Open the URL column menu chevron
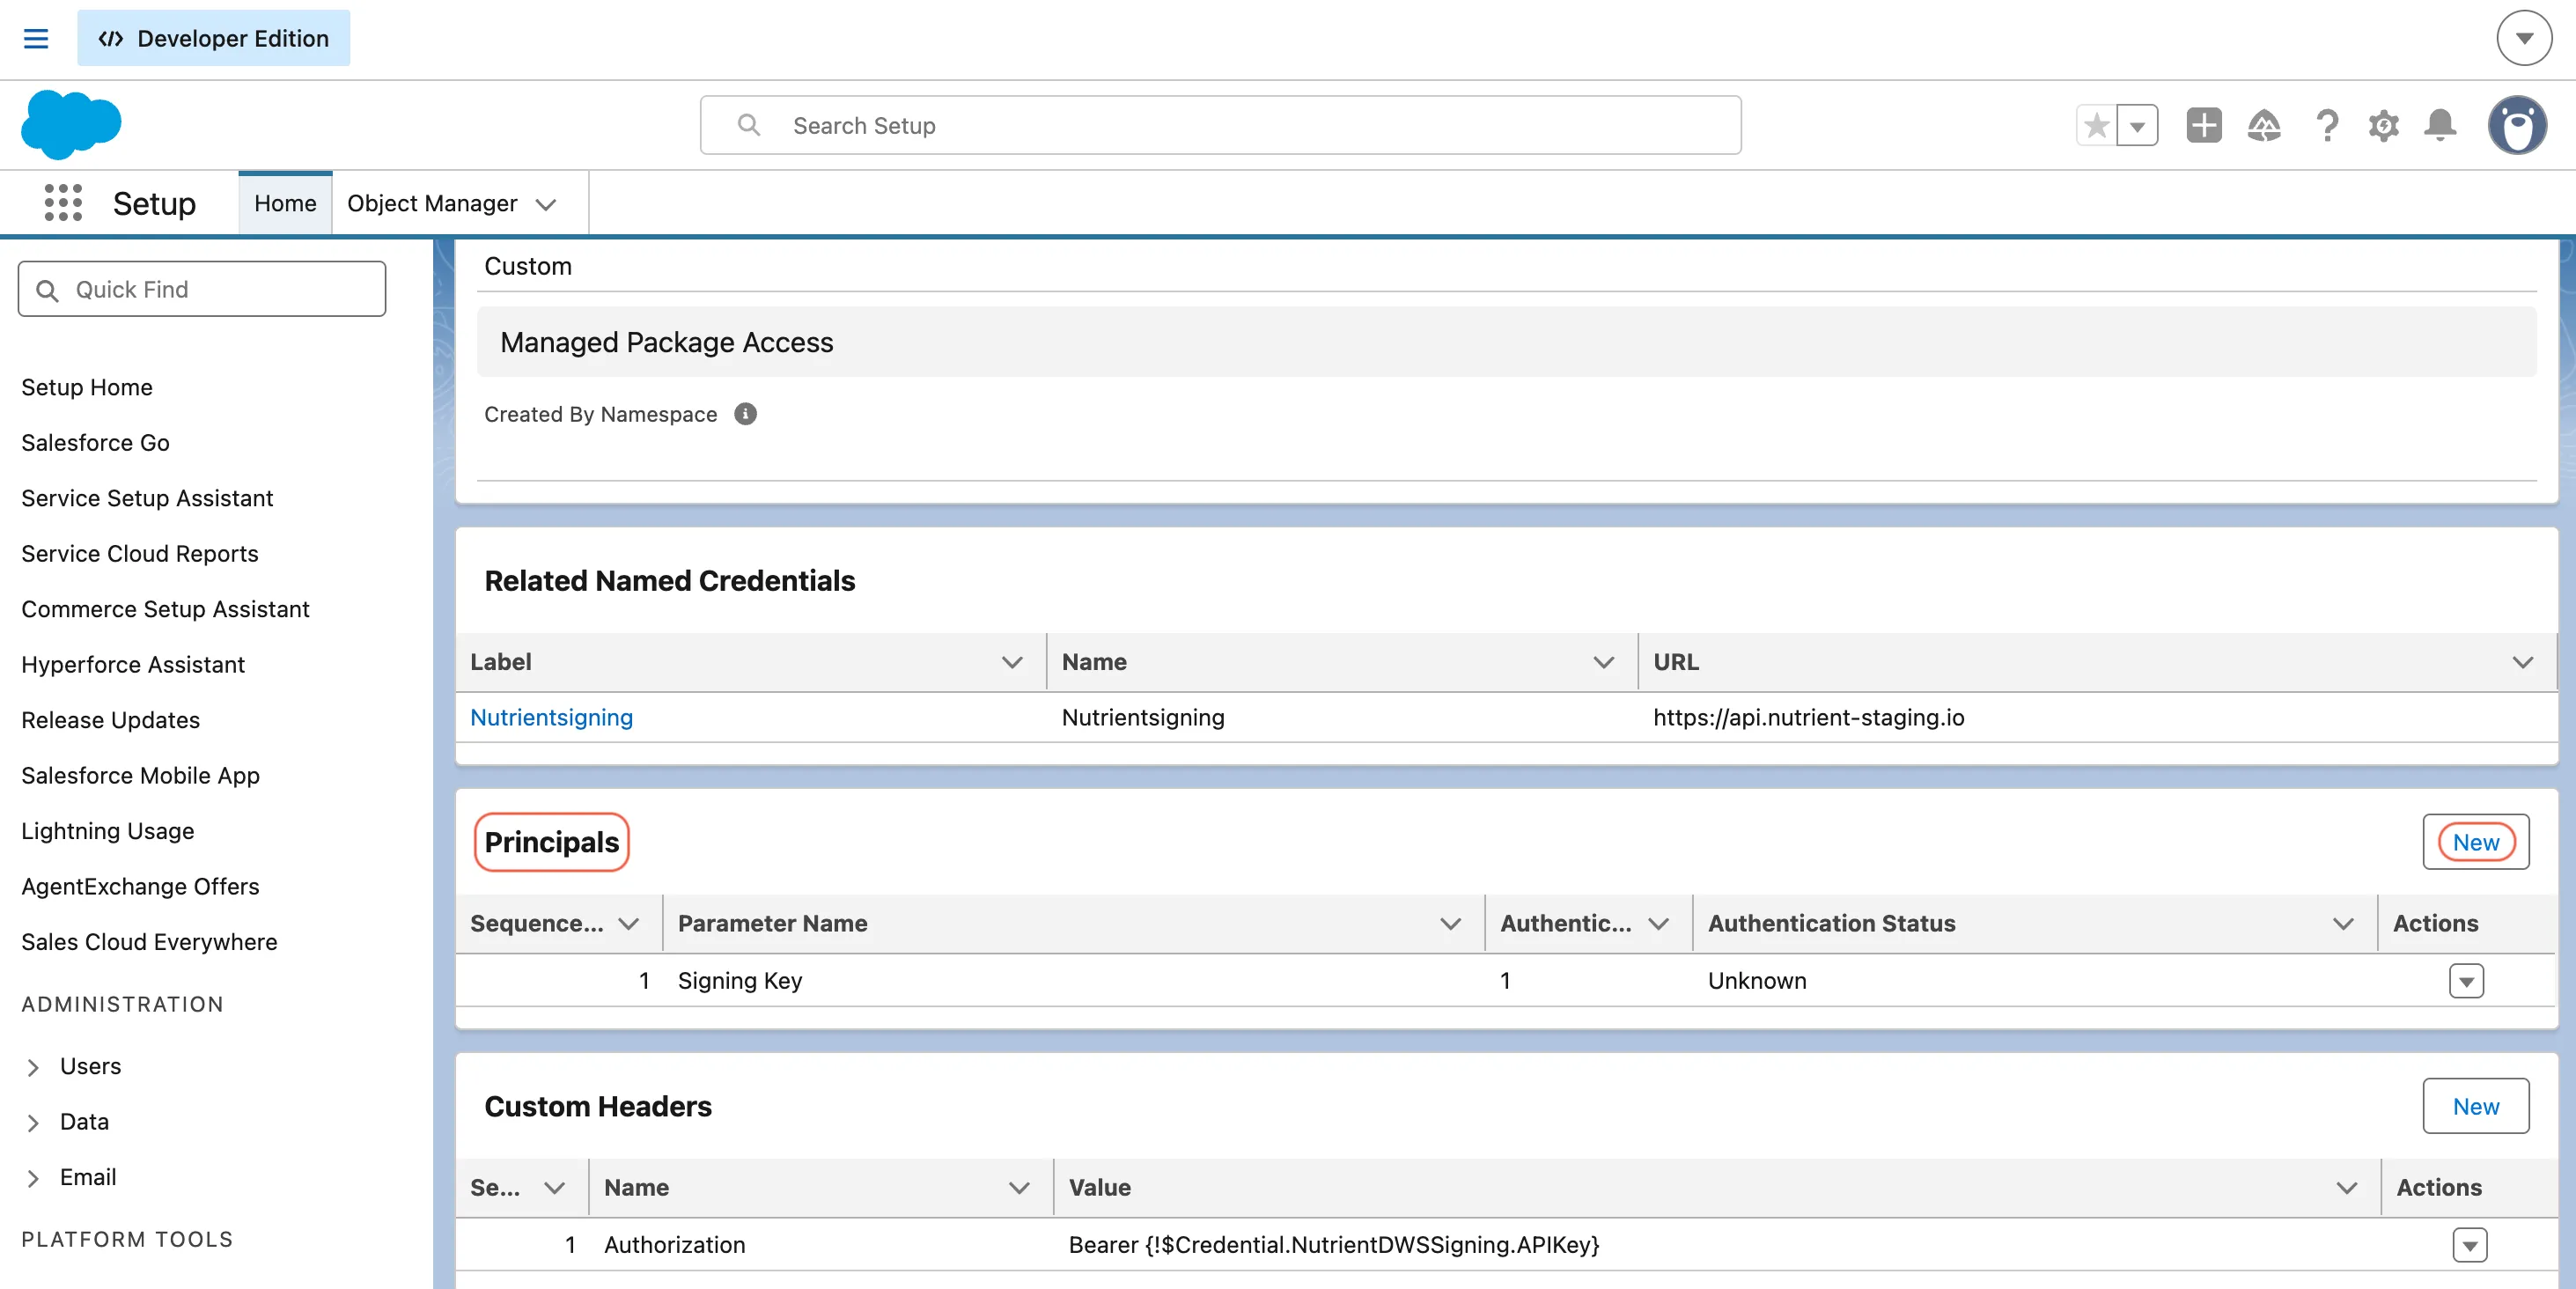 (2523, 662)
